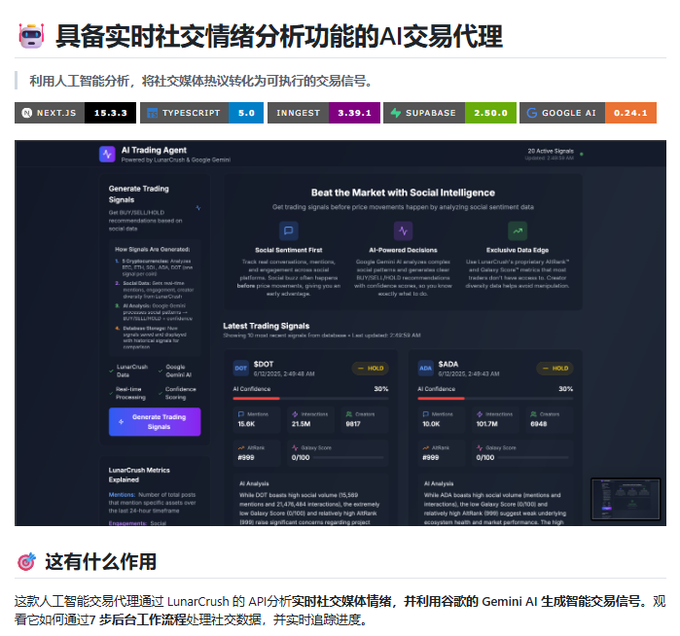Viewport: 680px width, 636px height.
Task: Click the Google G logo in badge
Action: point(532,113)
